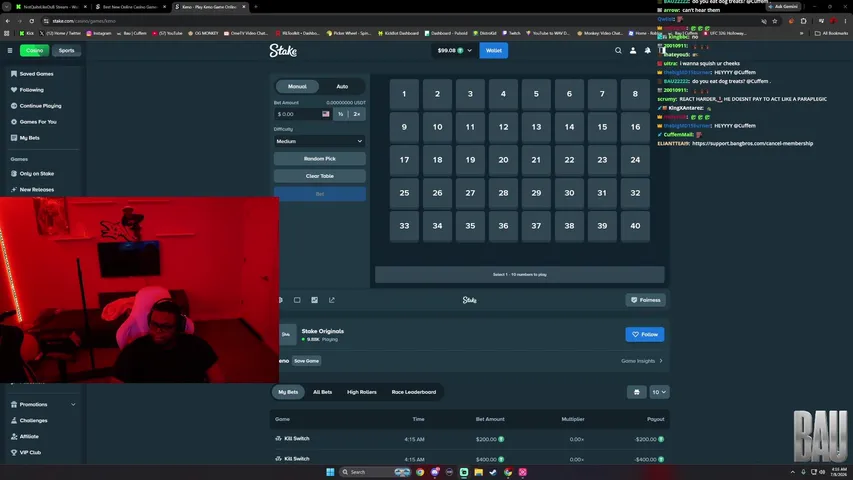Open the hamburger menu in Stake header

click(x=10, y=51)
